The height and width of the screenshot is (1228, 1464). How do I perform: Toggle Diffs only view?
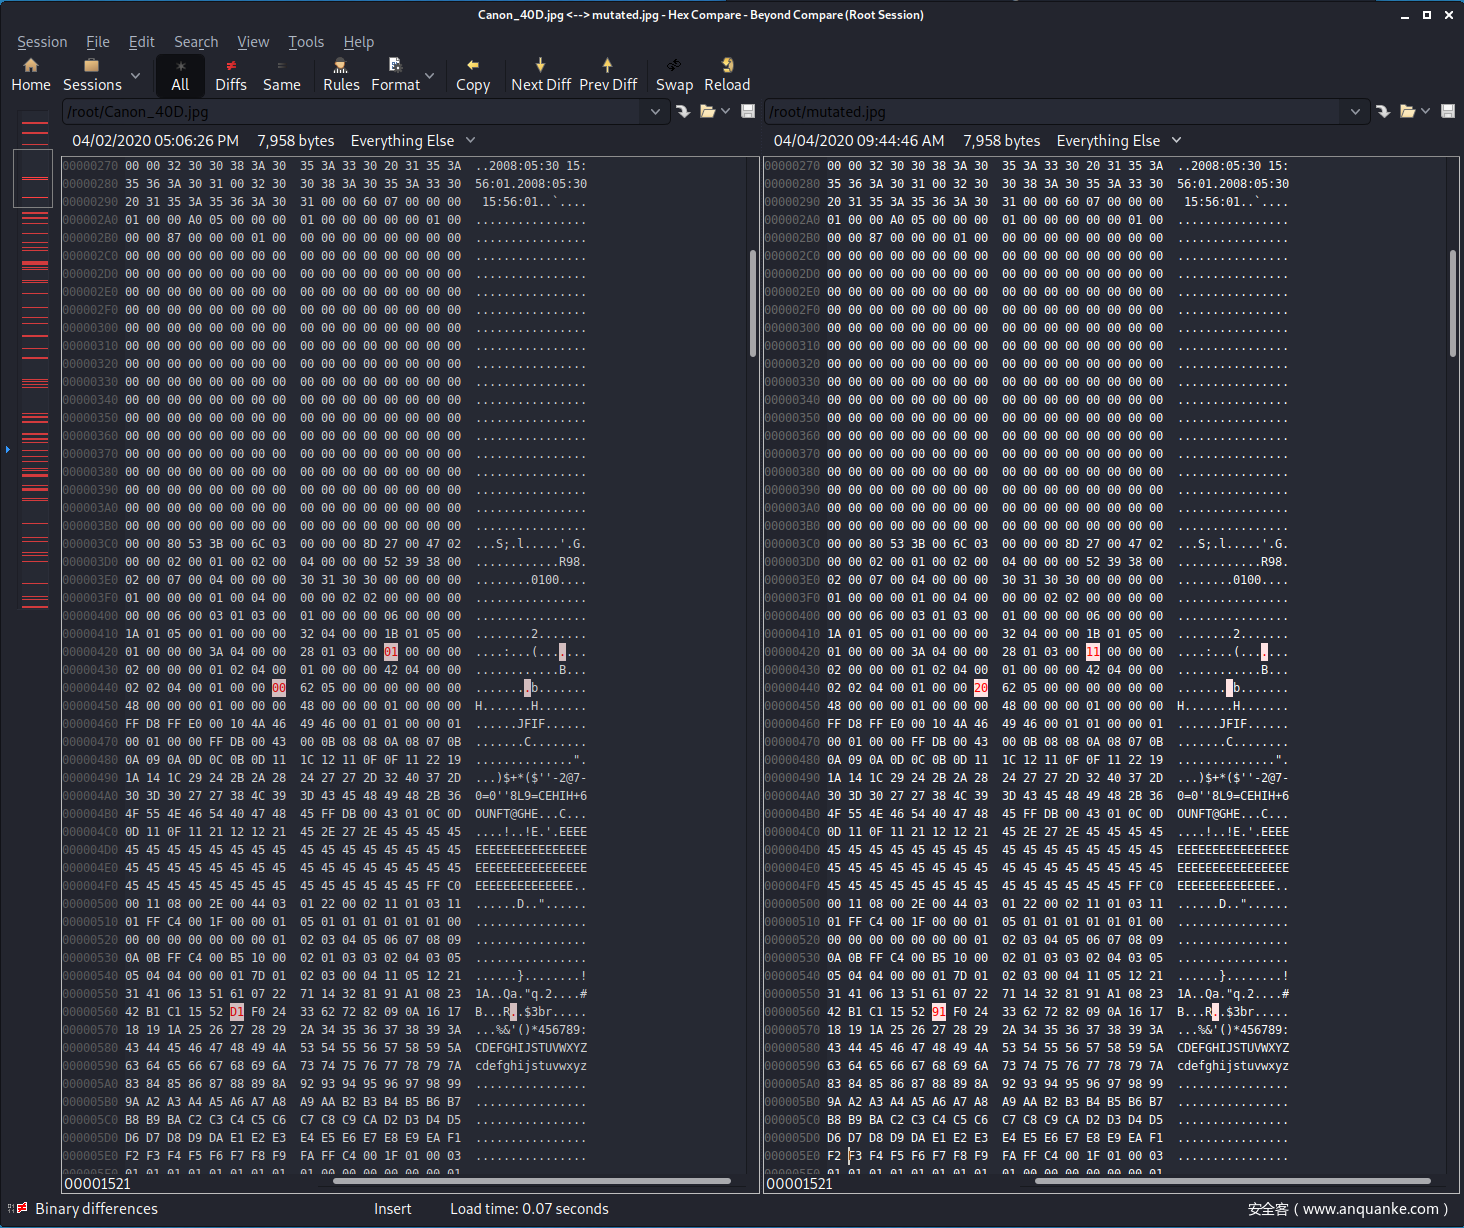coord(231,75)
